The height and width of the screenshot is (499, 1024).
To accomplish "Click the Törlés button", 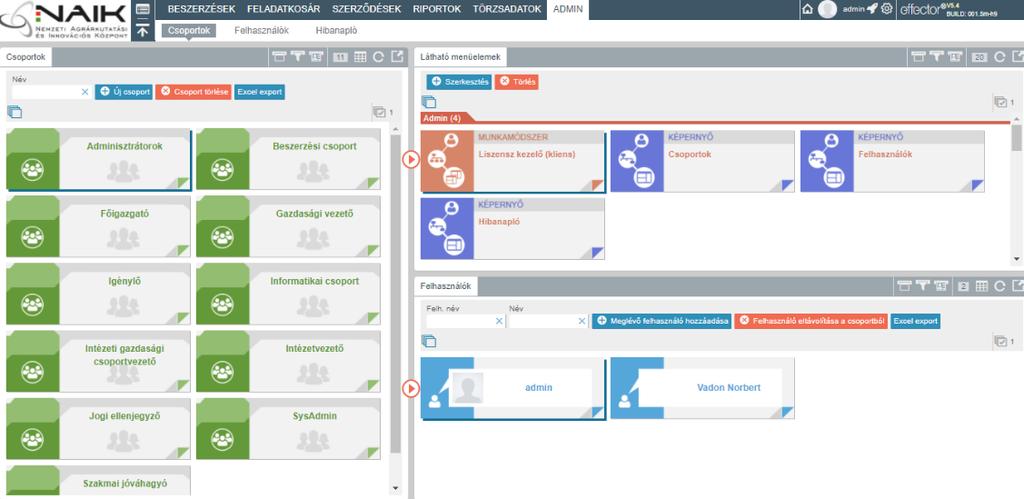I will pos(517,82).
